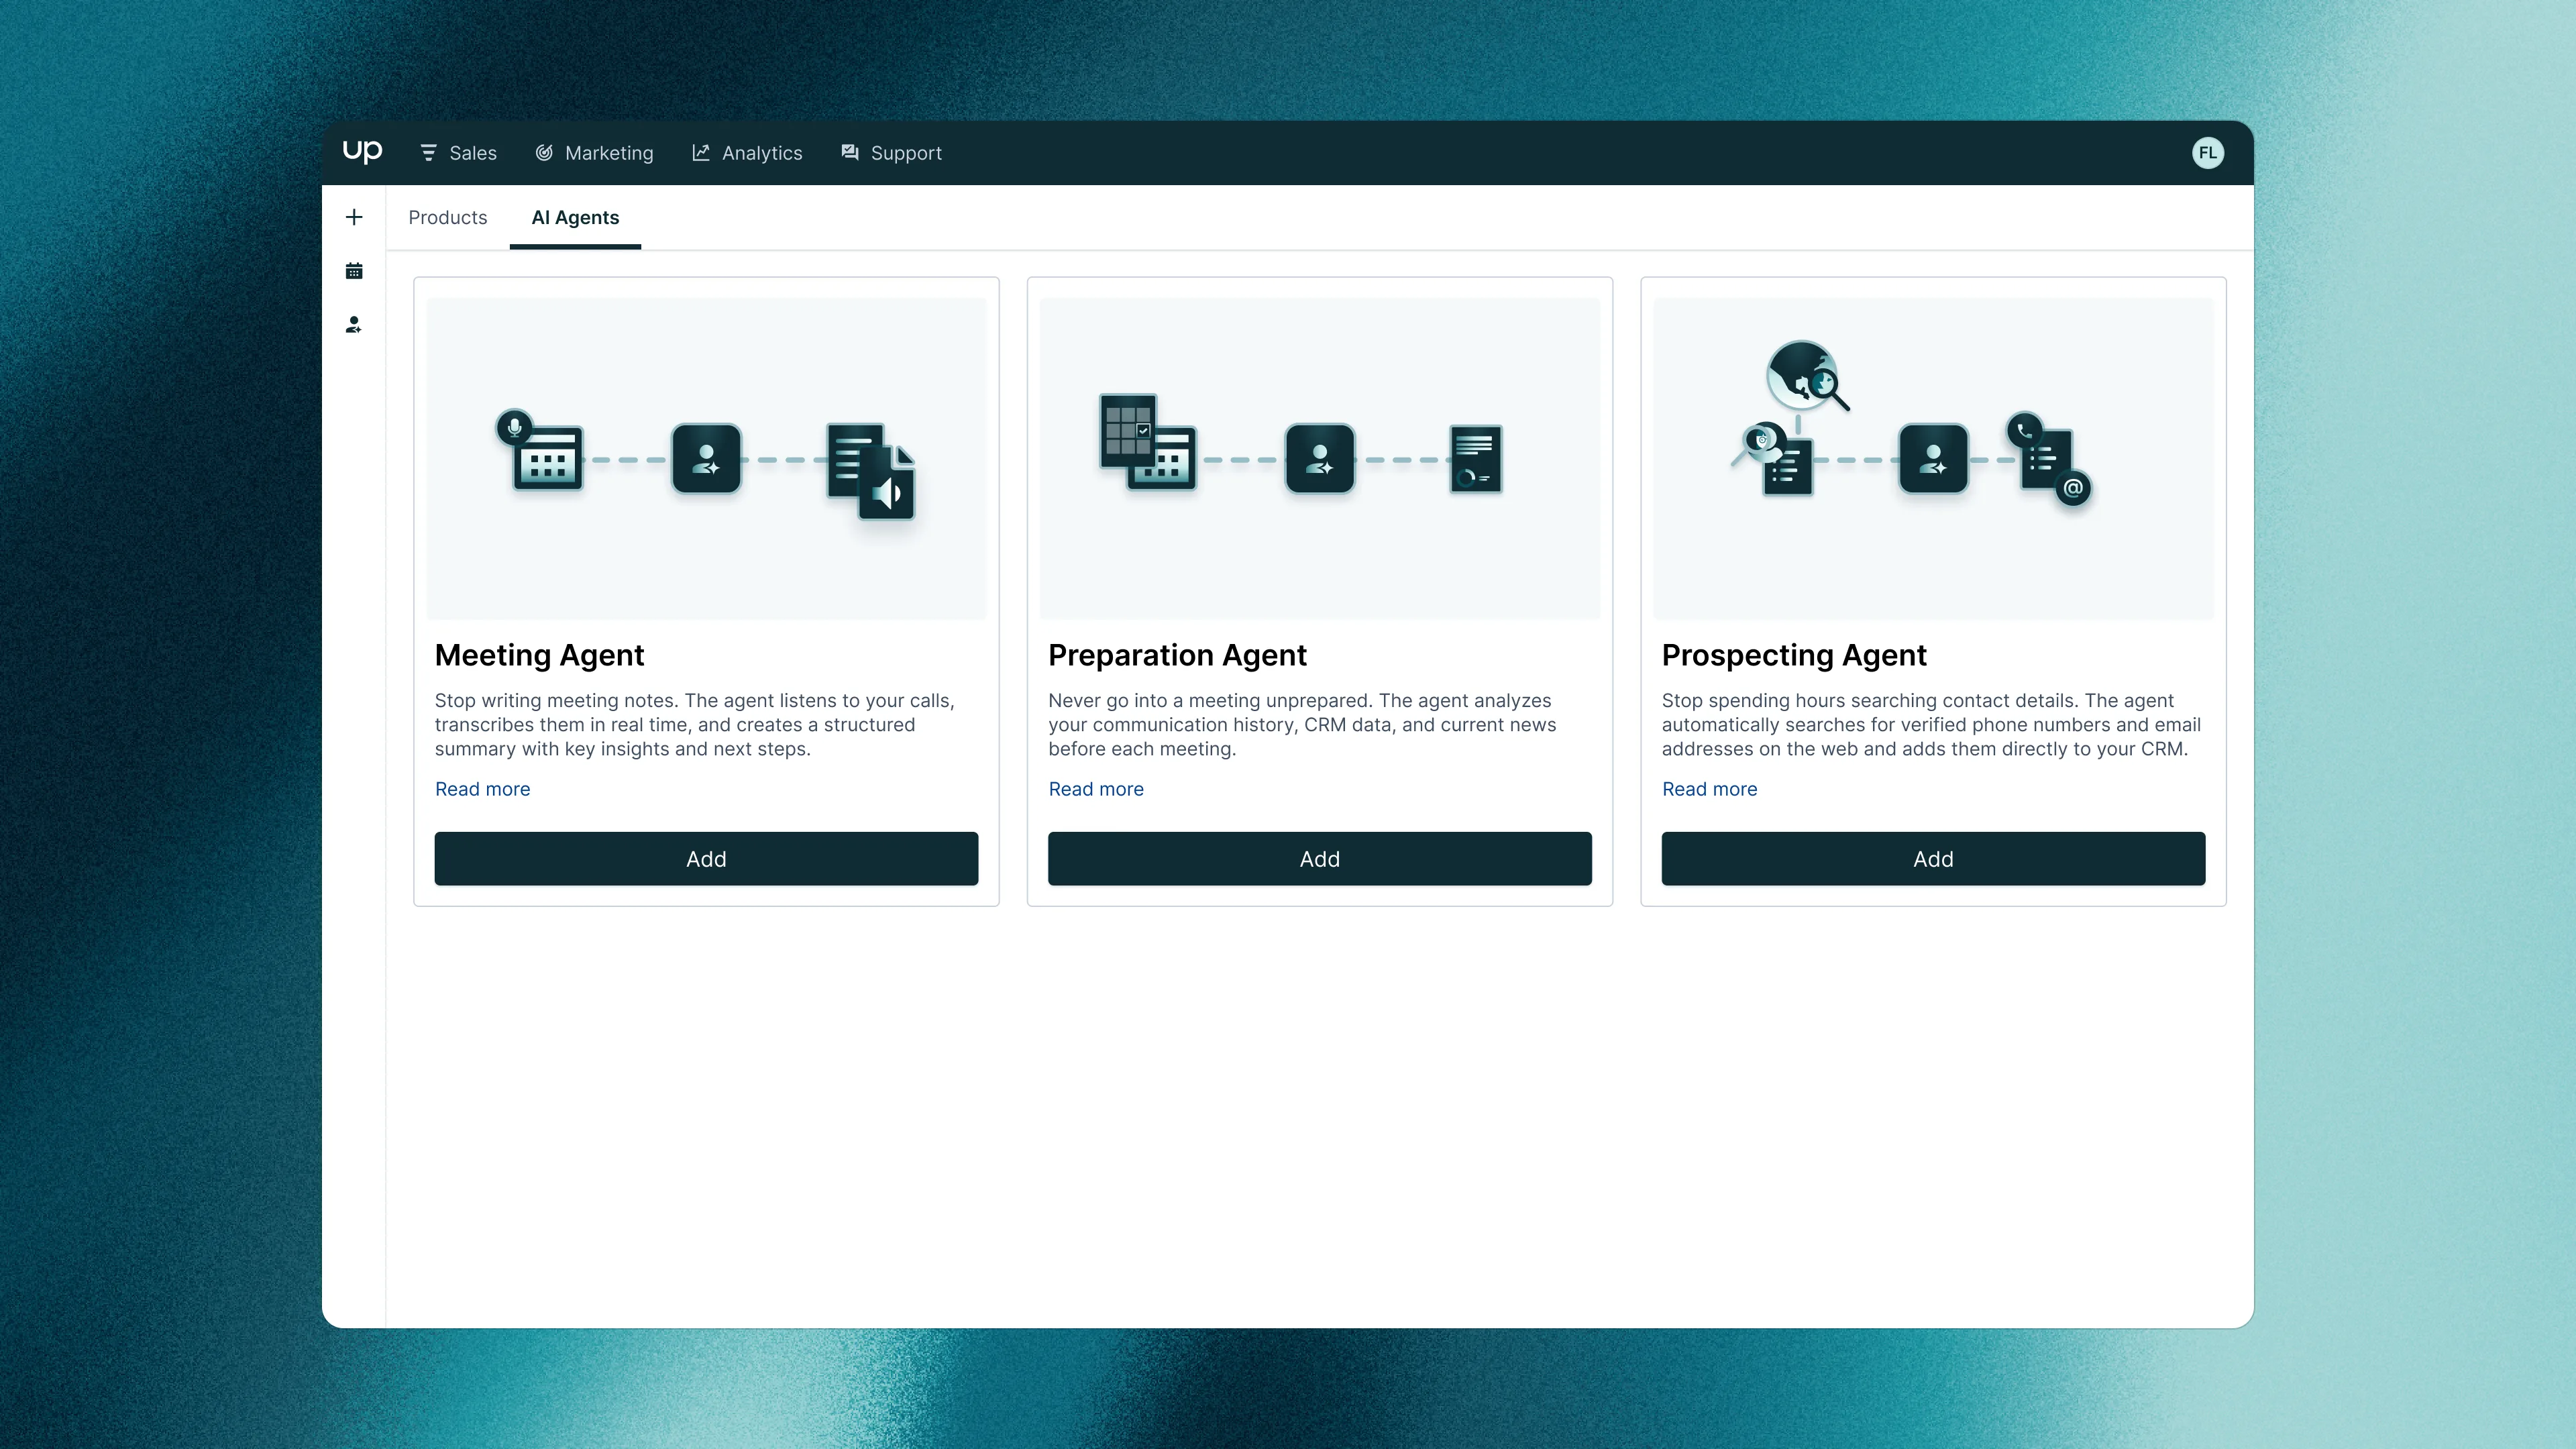Open the Support menu

(x=891, y=153)
